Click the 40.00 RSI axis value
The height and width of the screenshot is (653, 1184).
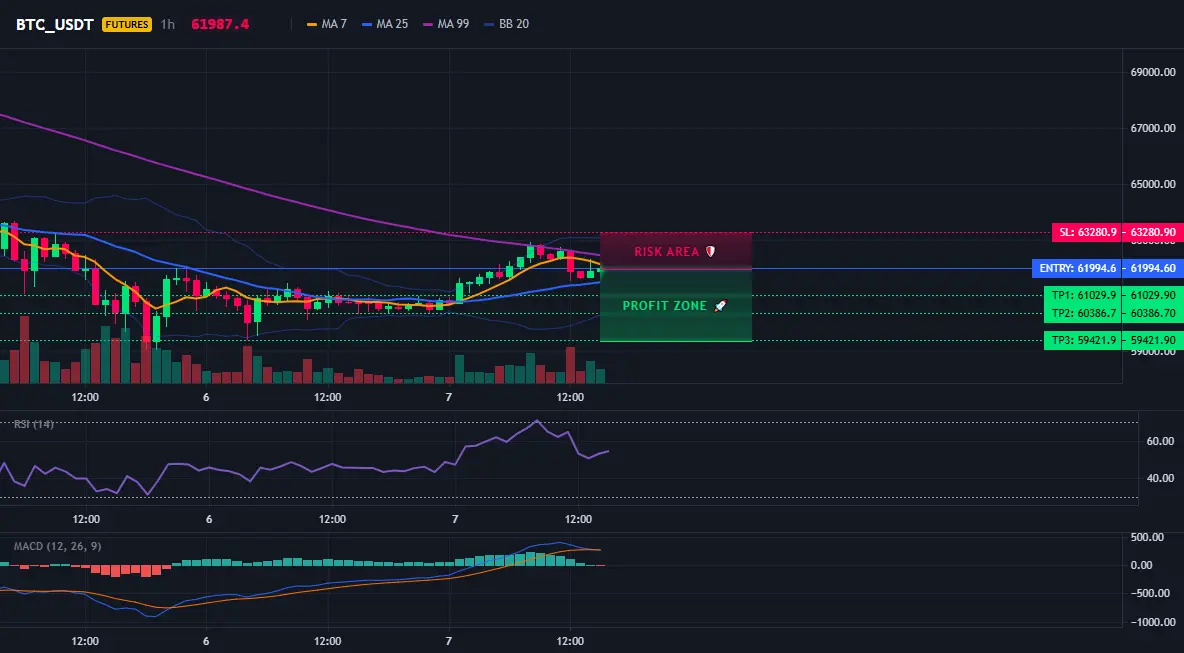[x=1160, y=478]
